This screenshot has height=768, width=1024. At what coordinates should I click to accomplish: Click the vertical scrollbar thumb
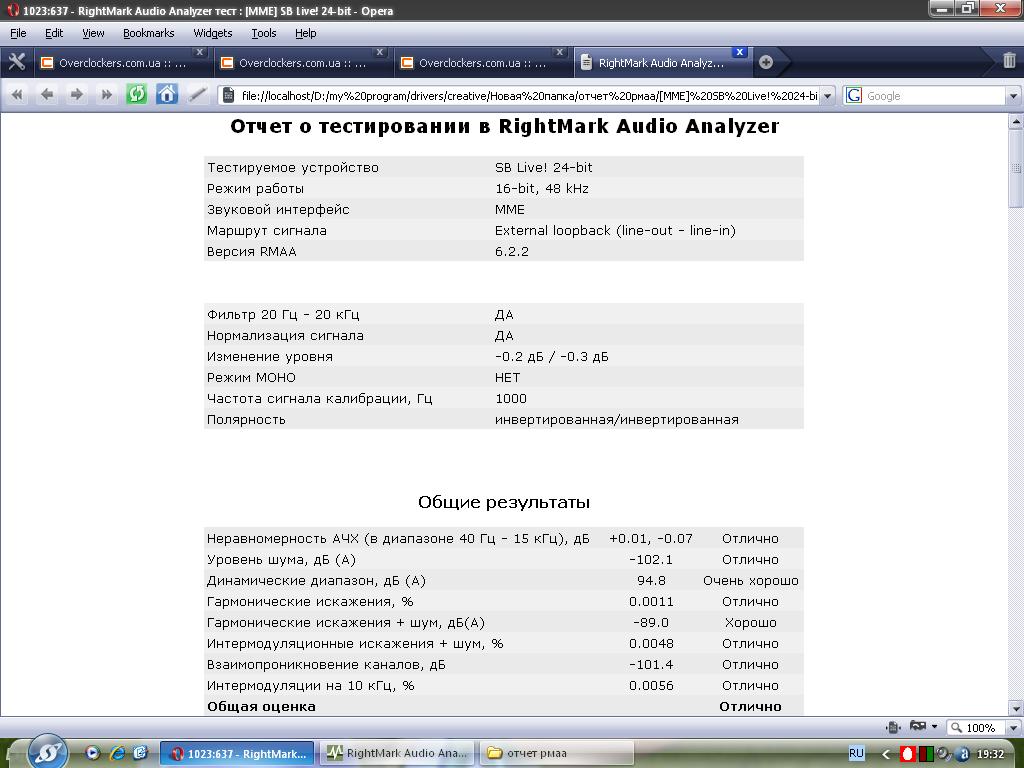coord(1016,168)
